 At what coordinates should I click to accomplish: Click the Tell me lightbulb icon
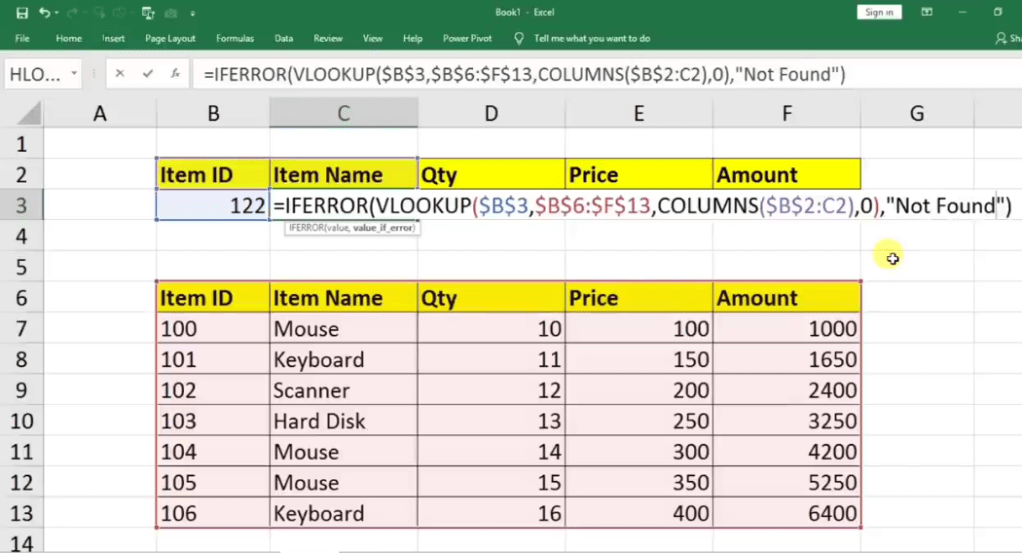pos(518,38)
